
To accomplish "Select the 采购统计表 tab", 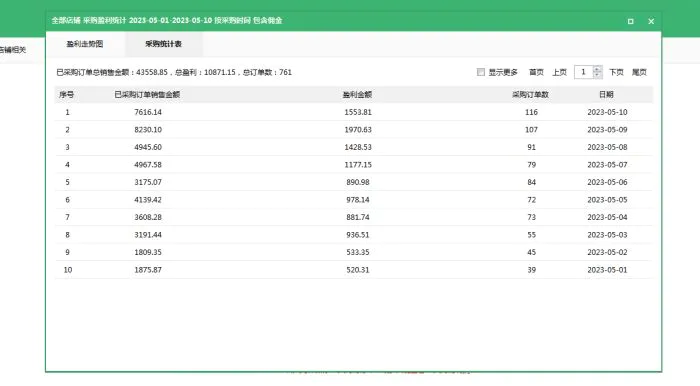I will coord(163,44).
